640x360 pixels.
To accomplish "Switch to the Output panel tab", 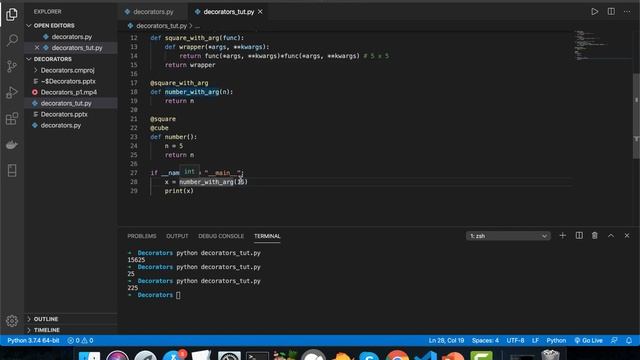I will coord(177,236).
